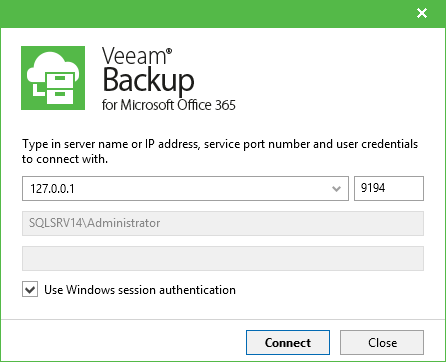The height and width of the screenshot is (362, 446).
Task: Click the SQLSRV14\Administrator username field
Action: [x=223, y=223]
